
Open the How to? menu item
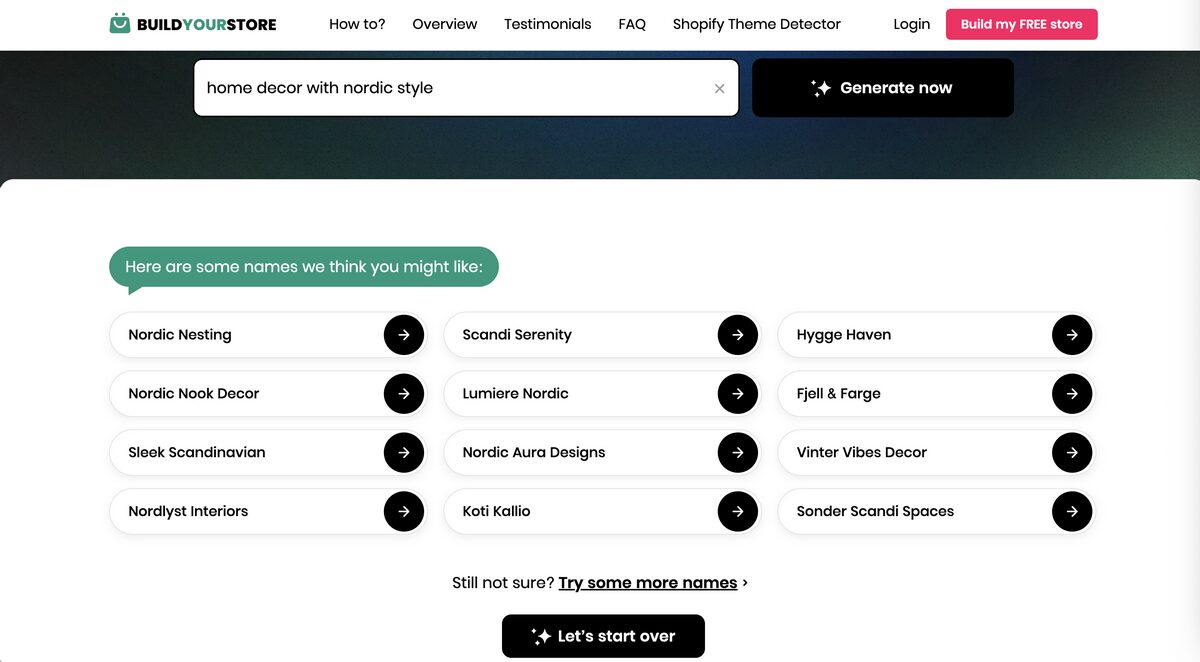point(357,24)
